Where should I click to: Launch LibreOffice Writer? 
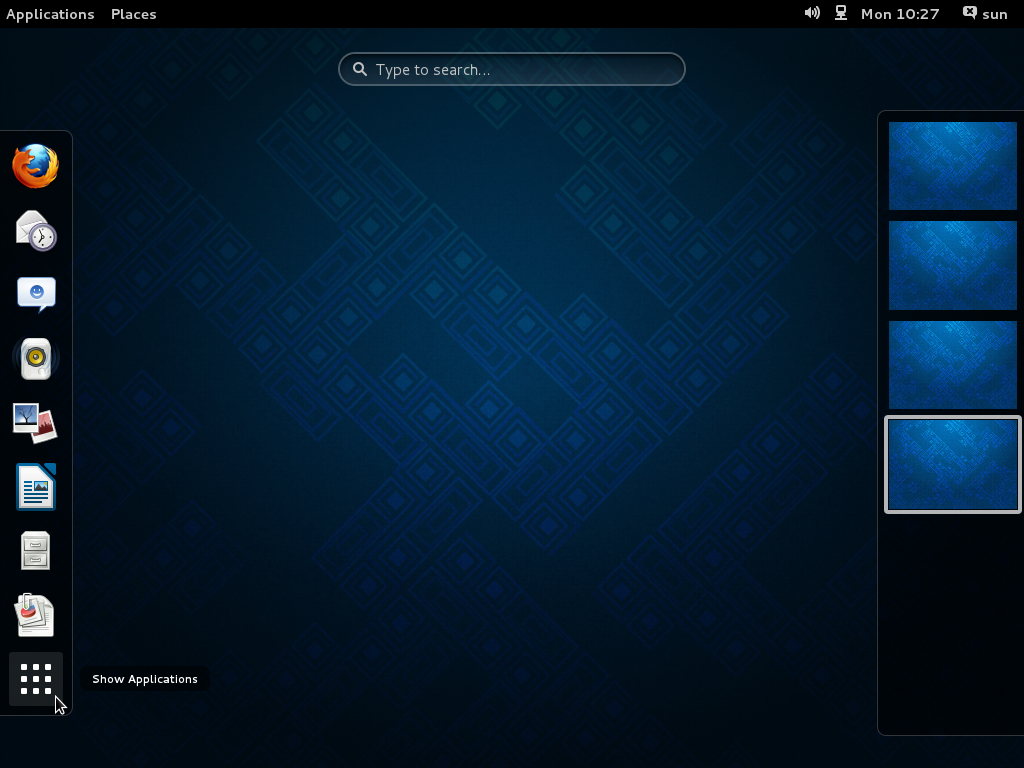[35, 487]
